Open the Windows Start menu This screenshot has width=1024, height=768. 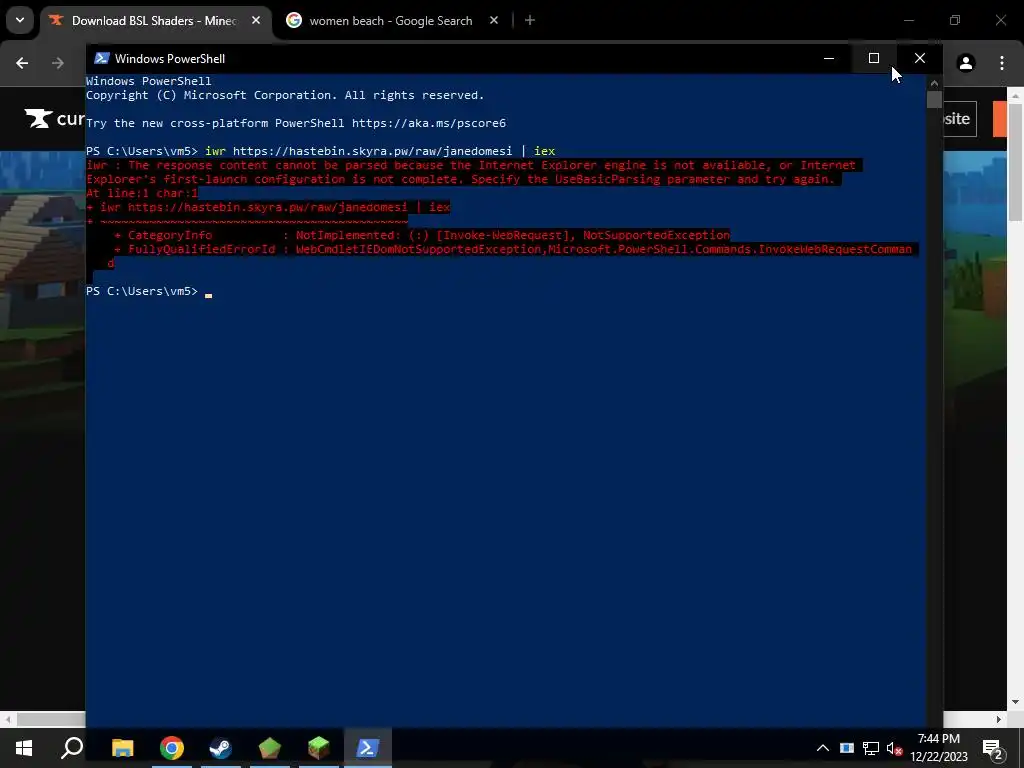[24, 748]
